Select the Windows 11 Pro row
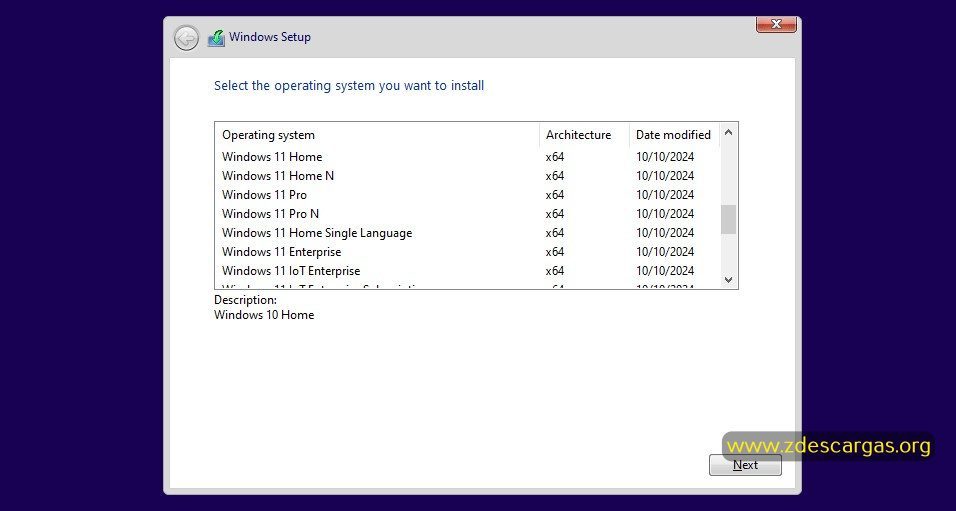The image size is (956, 511). click(468, 195)
